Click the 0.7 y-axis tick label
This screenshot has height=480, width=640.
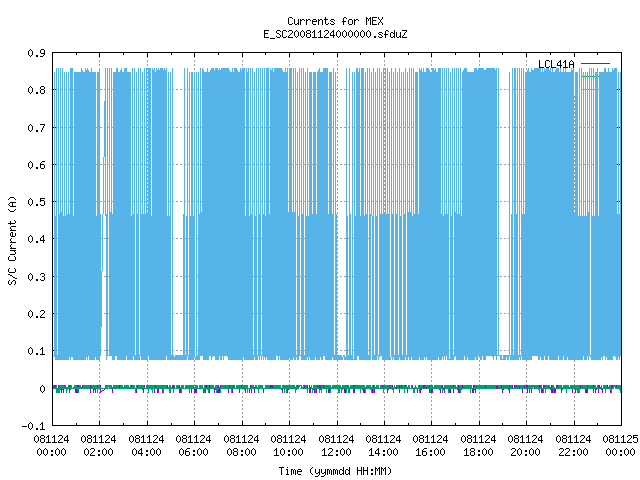(36, 128)
